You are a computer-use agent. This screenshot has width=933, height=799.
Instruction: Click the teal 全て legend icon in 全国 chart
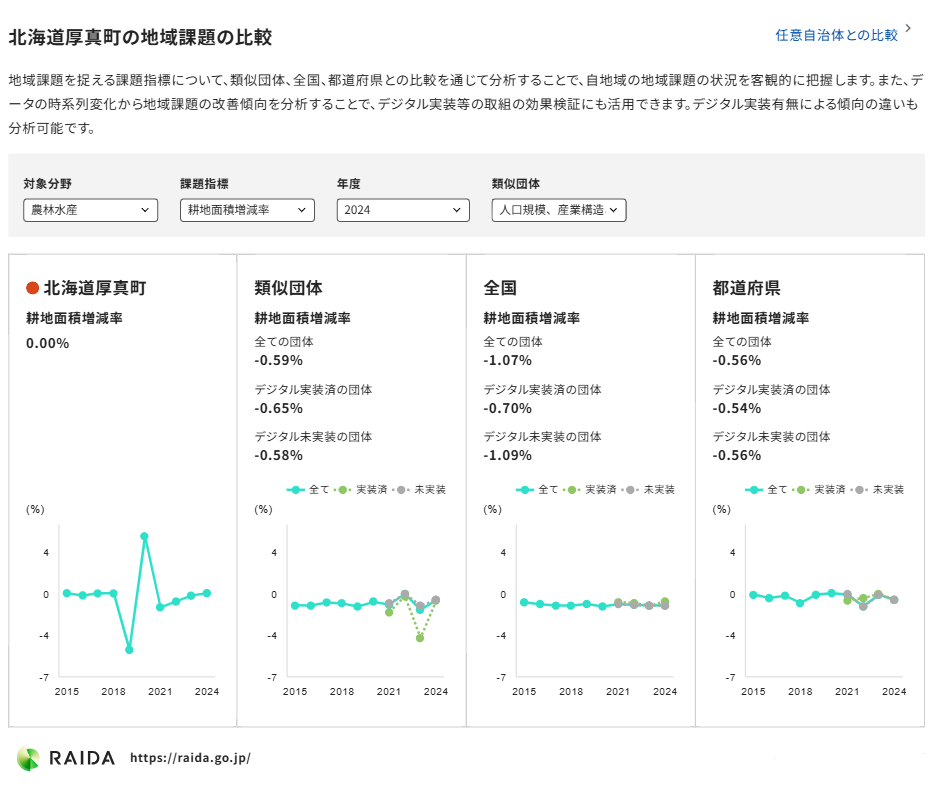523,489
